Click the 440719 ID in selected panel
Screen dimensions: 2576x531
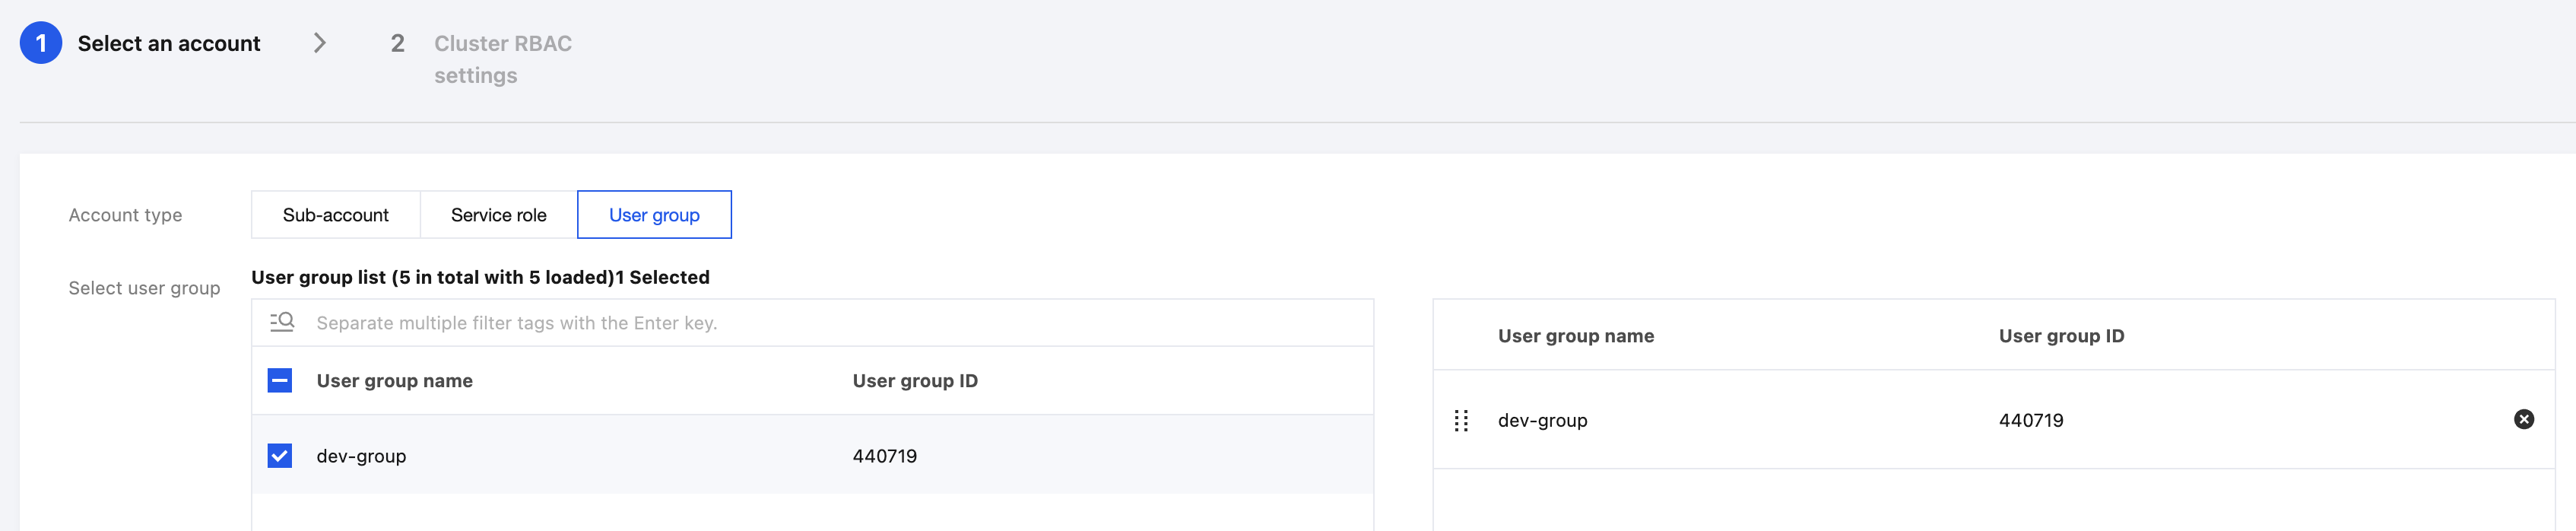pyautogui.click(x=2031, y=421)
